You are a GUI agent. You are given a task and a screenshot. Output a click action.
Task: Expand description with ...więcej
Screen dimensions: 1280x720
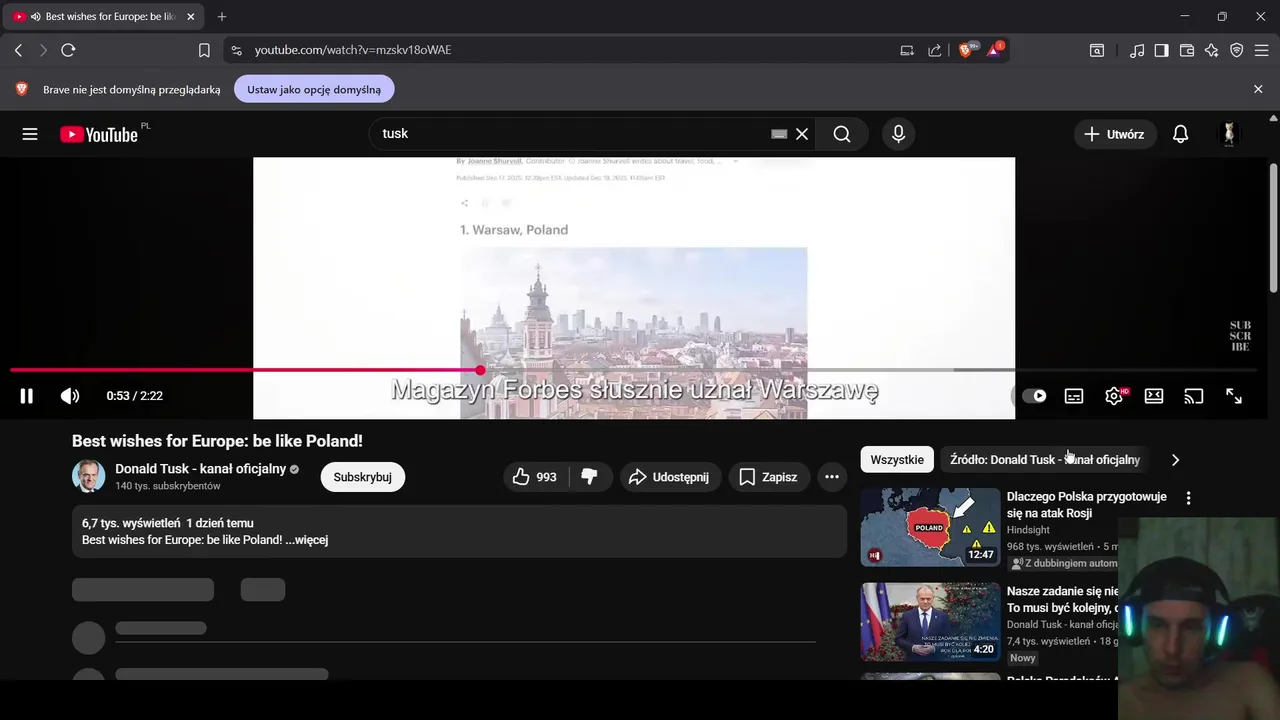pyautogui.click(x=306, y=540)
